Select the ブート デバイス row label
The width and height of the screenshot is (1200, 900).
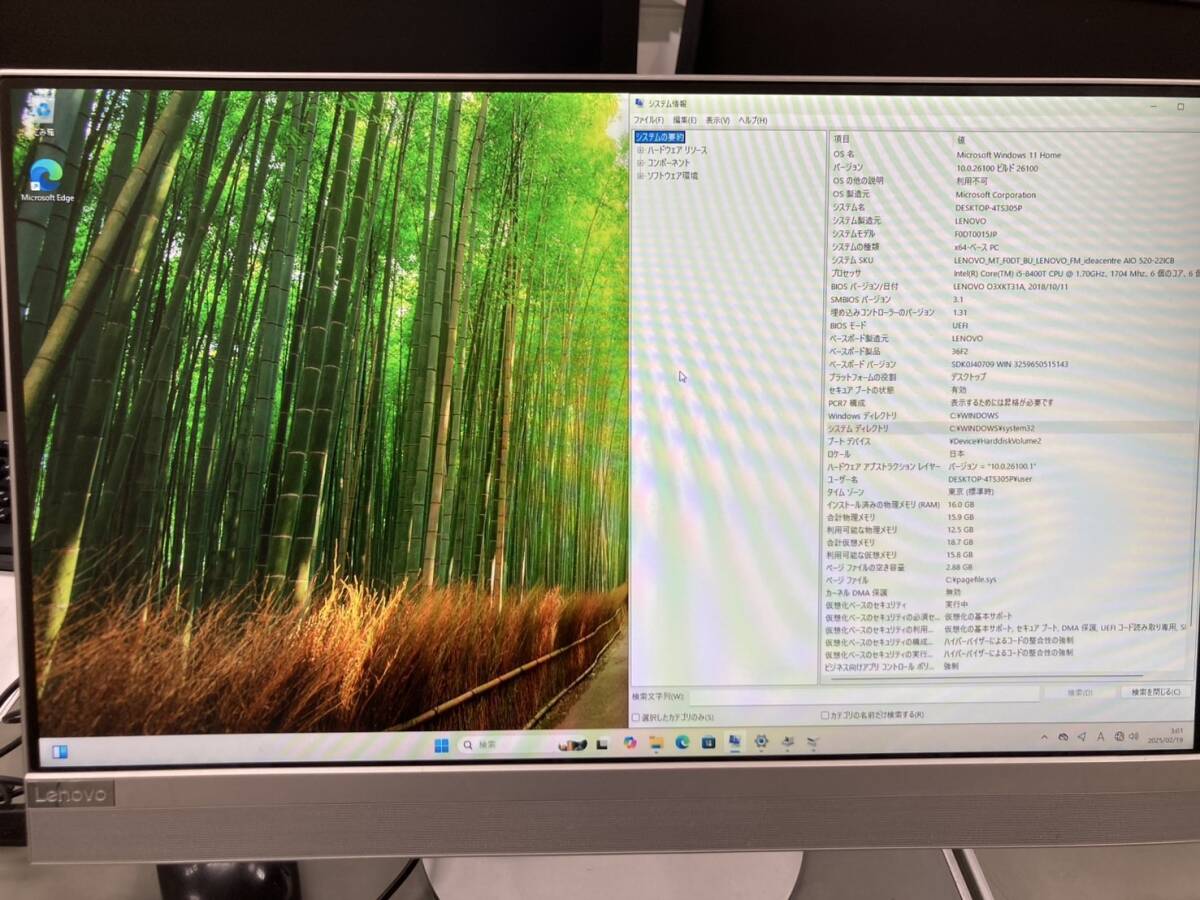click(849, 441)
